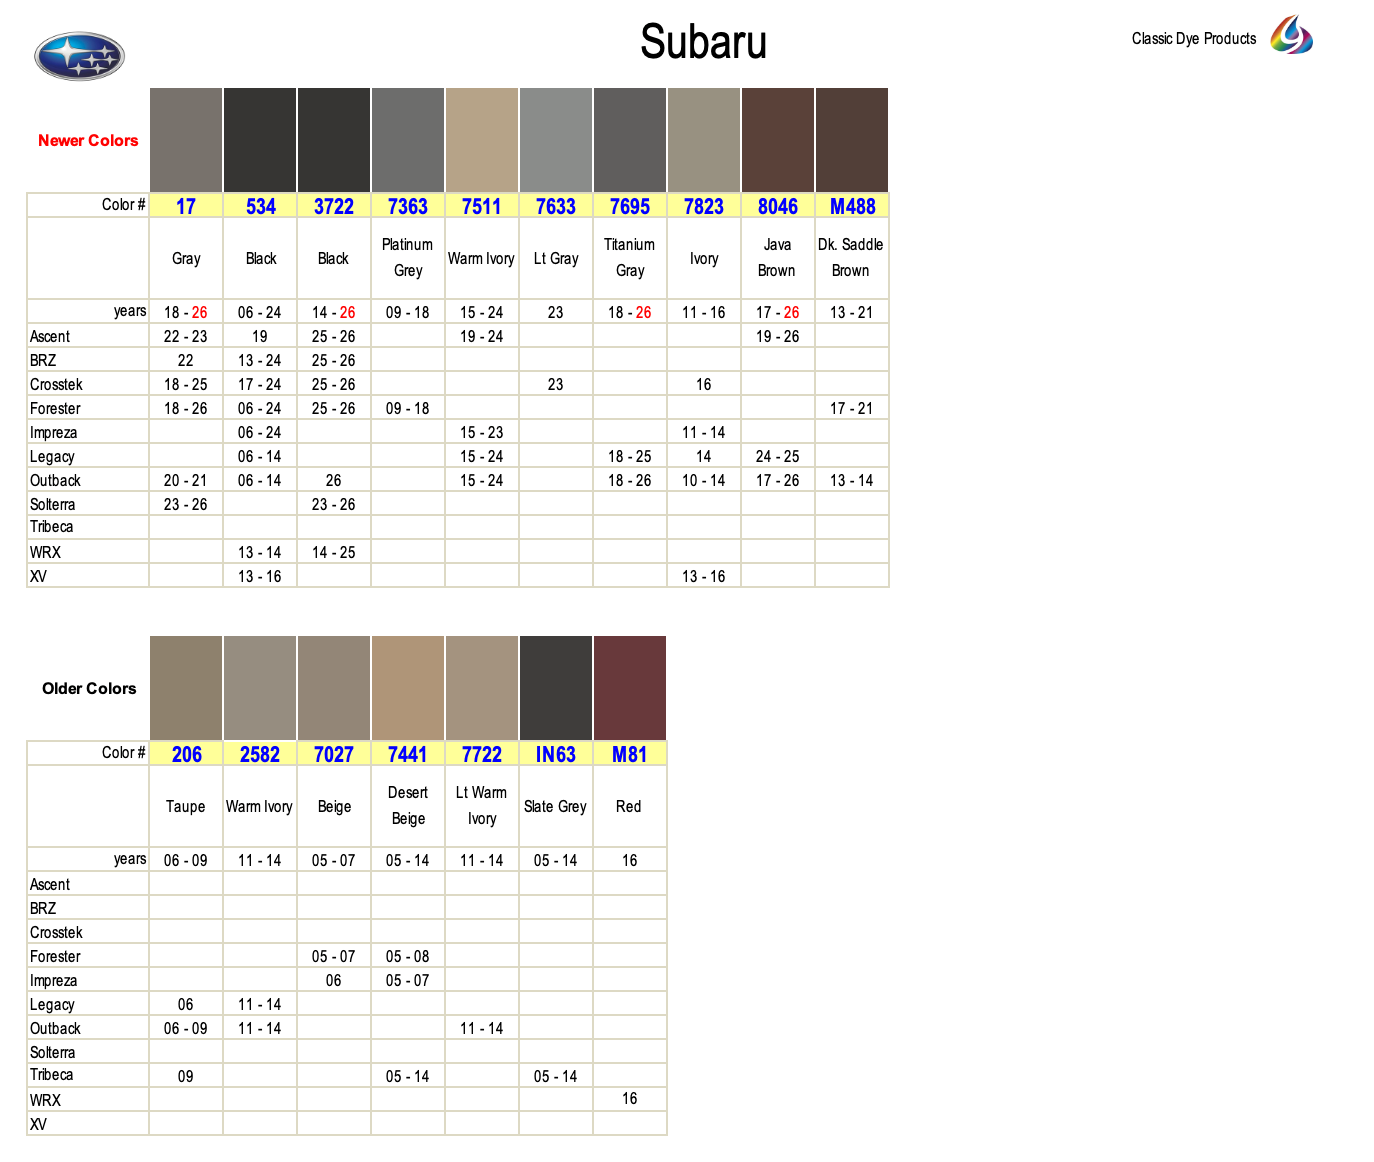
Task: Click color number 7441
Action: click(408, 754)
